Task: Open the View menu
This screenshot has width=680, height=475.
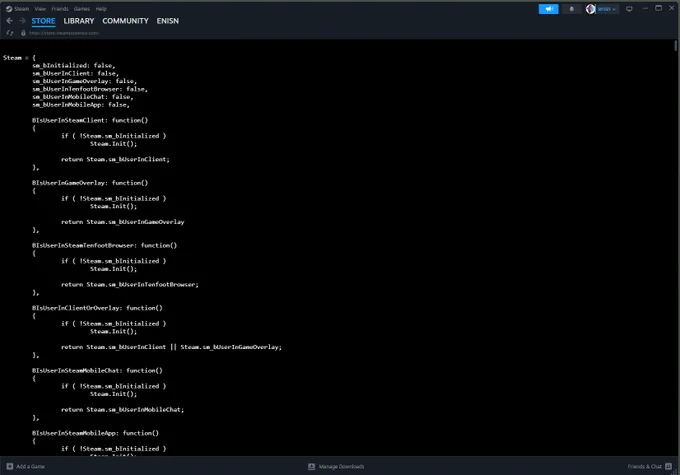Action: tap(40, 9)
